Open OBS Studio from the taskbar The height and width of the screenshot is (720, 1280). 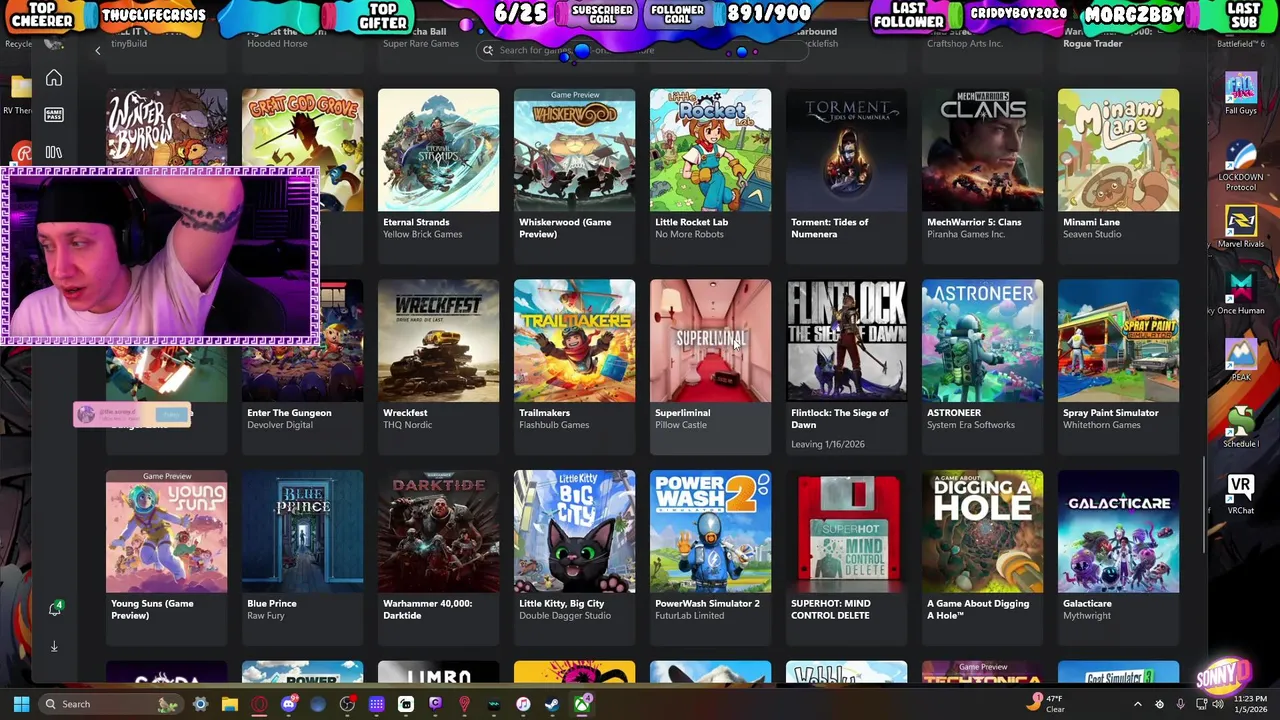tap(347, 704)
